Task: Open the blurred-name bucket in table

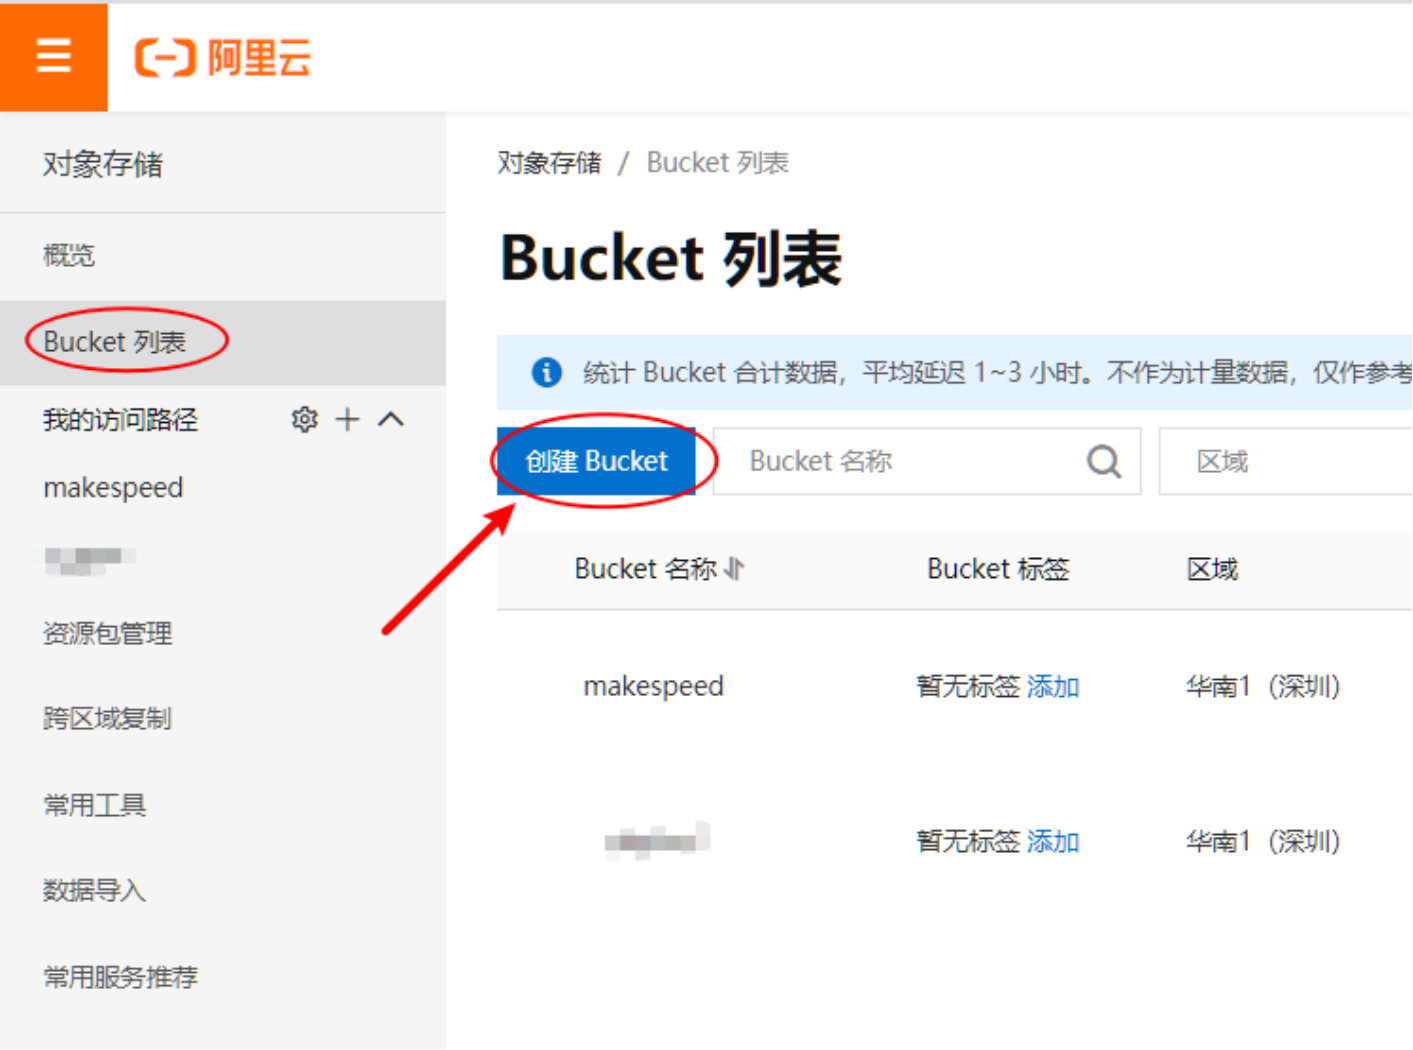Action: coord(657,841)
